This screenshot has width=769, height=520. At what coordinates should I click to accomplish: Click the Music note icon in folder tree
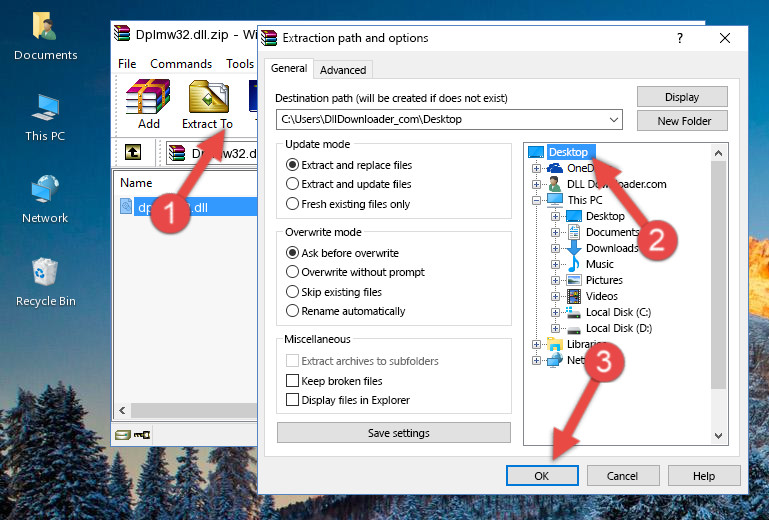click(x=573, y=264)
